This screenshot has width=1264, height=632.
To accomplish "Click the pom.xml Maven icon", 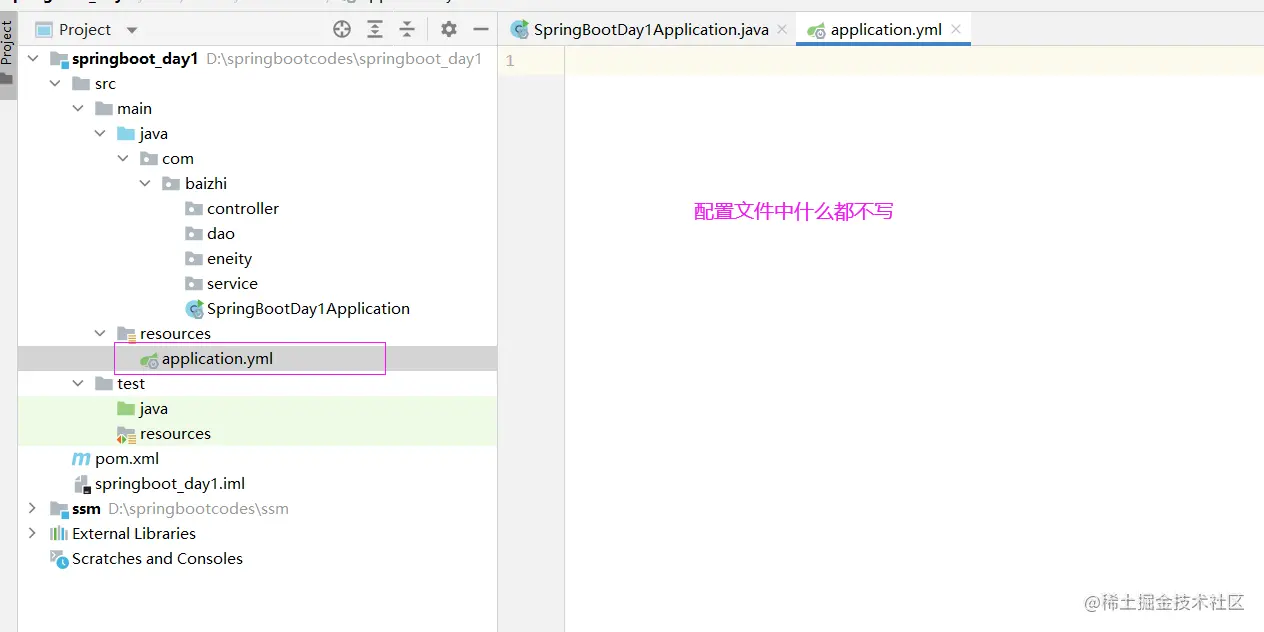I will pyautogui.click(x=80, y=458).
